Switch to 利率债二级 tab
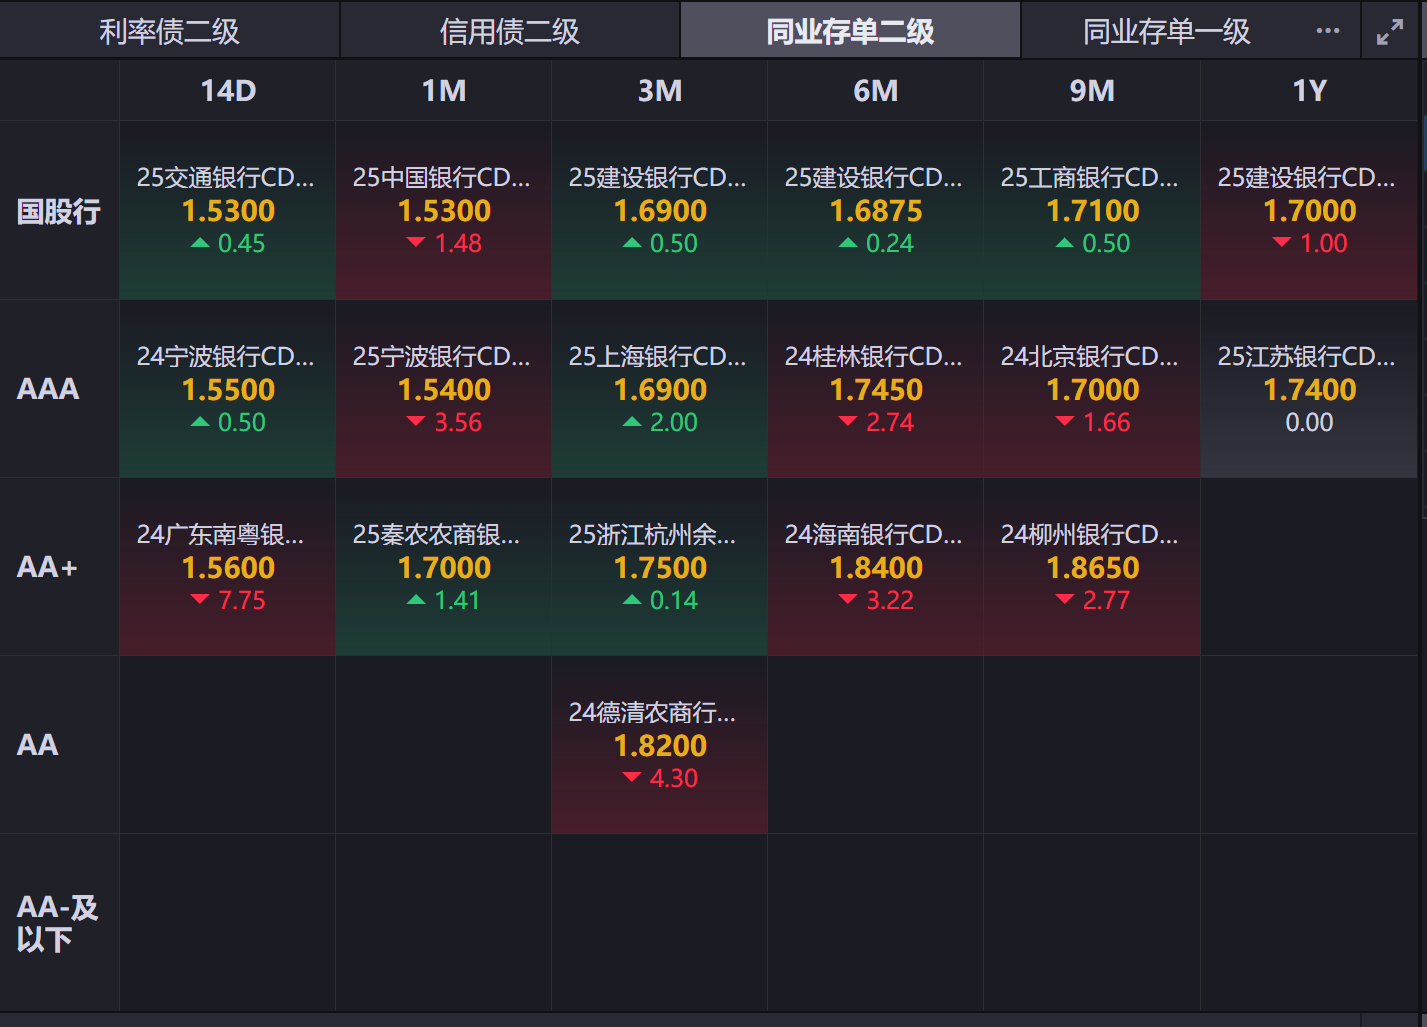Screen dimensions: 1427x1027 [170, 31]
